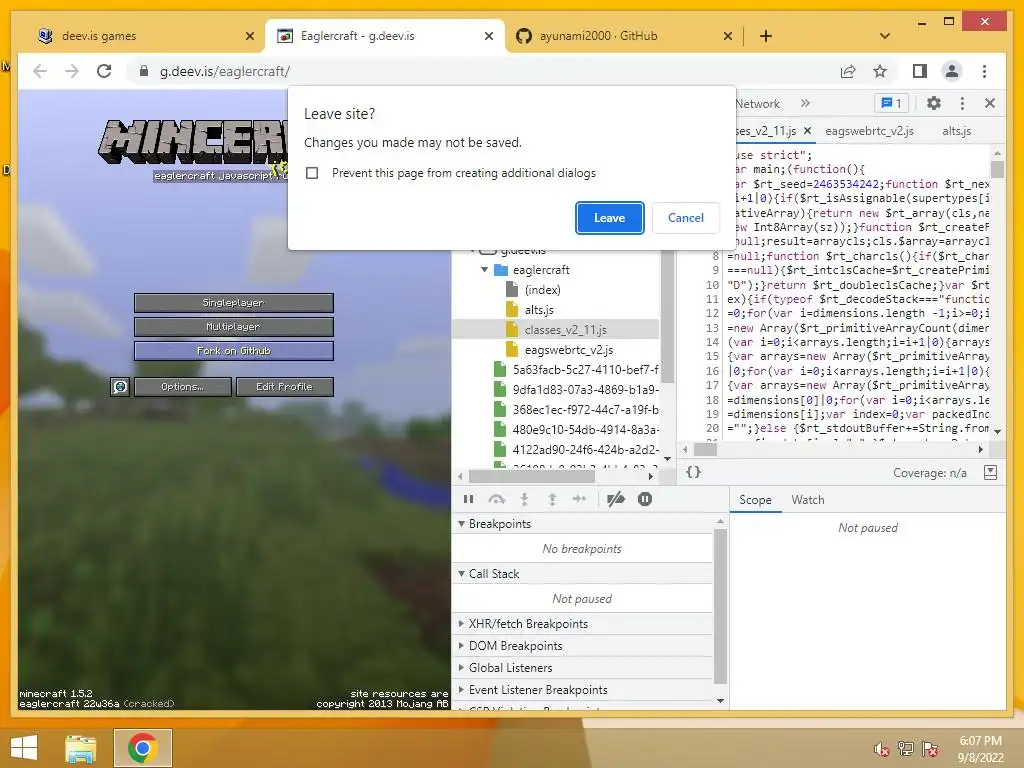Image resolution: width=1024 pixels, height=768 pixels.
Task: Toggle pause on exceptions icon
Action: point(645,500)
